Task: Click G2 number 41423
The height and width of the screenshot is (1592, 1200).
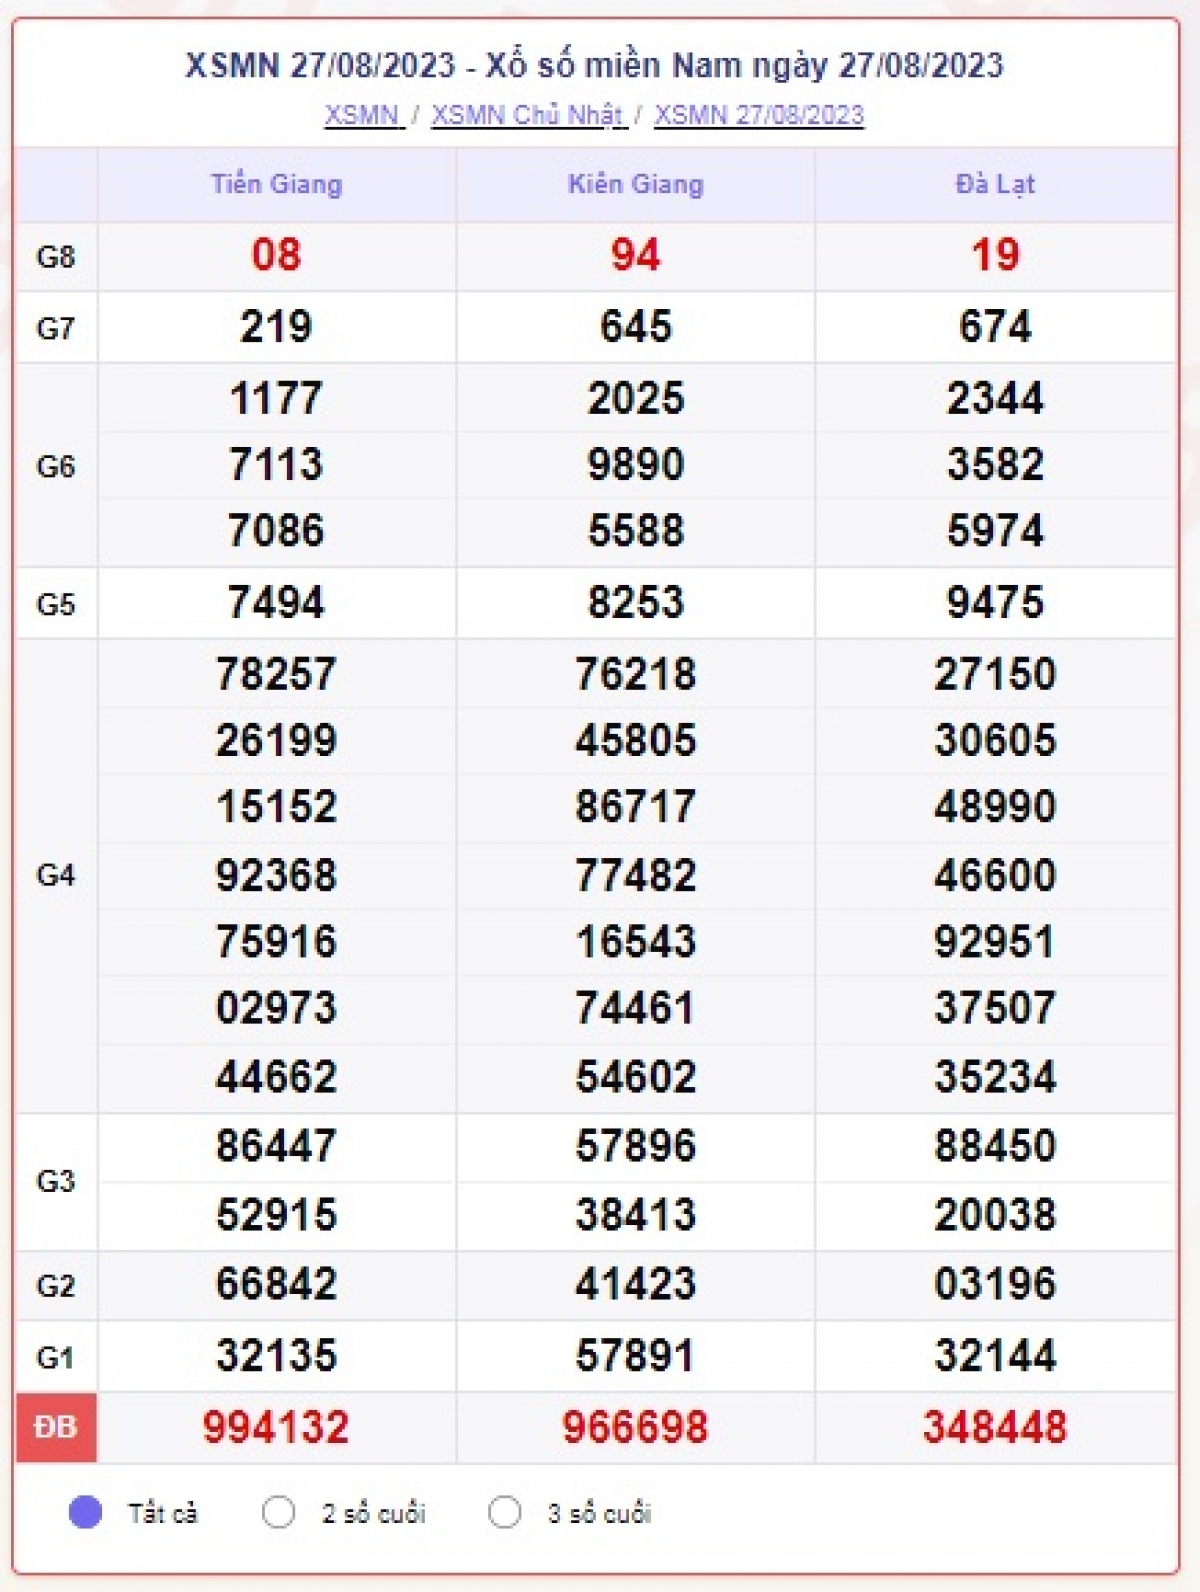Action: pos(636,1284)
